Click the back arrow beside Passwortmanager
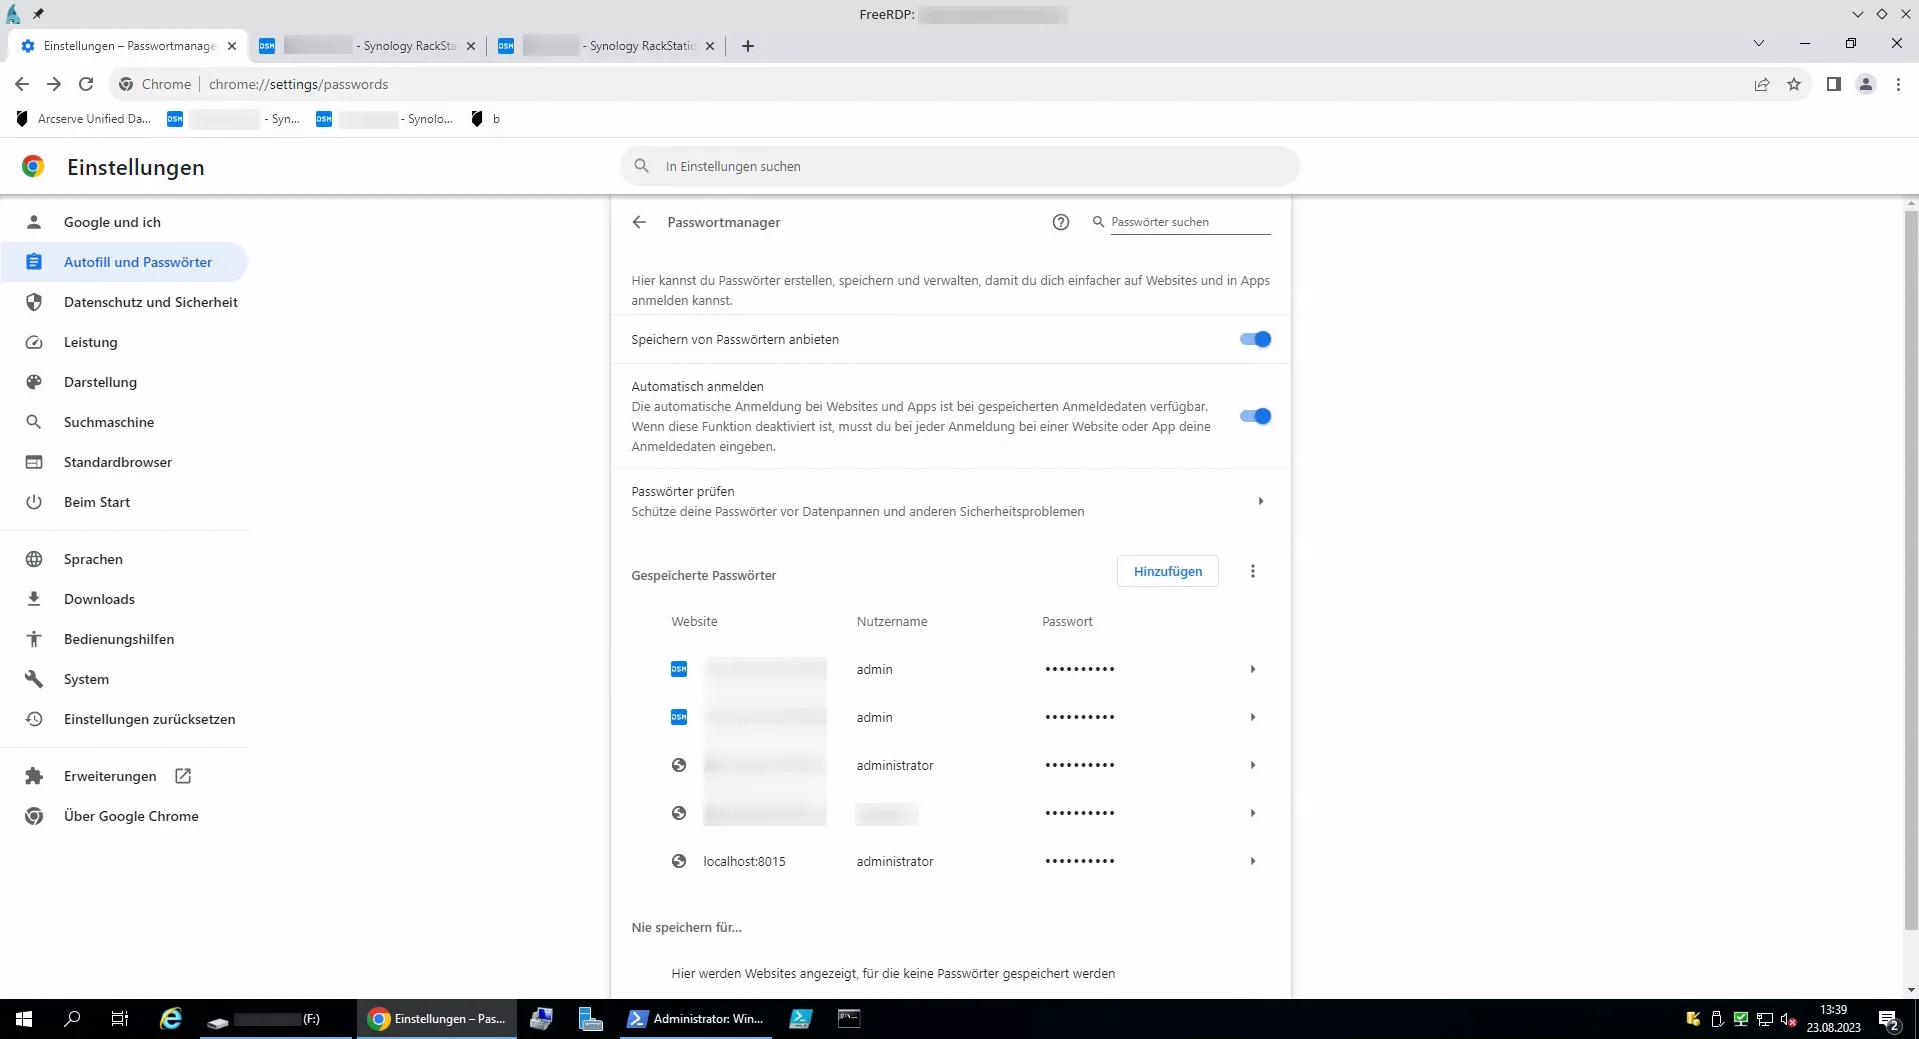Image resolution: width=1919 pixels, height=1039 pixels. coord(639,222)
